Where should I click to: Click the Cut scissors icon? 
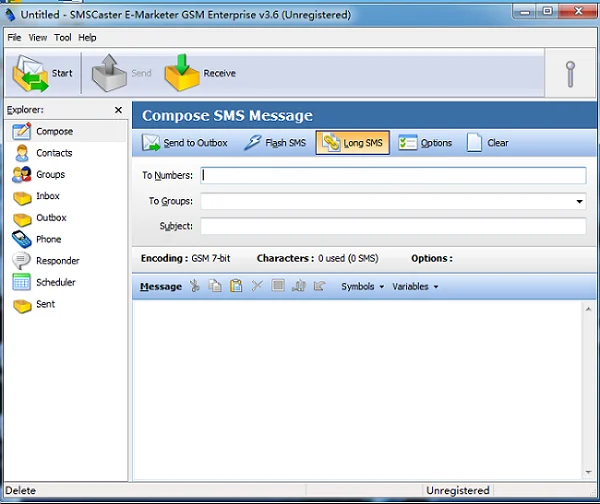(194, 286)
